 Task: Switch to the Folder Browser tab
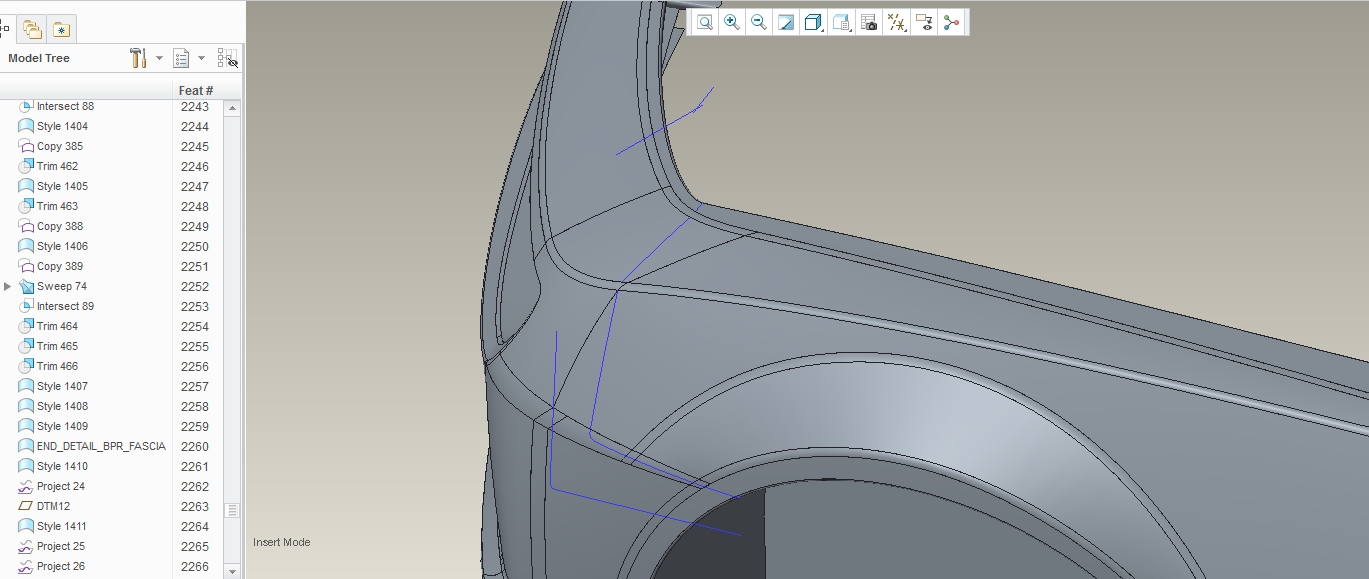click(x=33, y=29)
